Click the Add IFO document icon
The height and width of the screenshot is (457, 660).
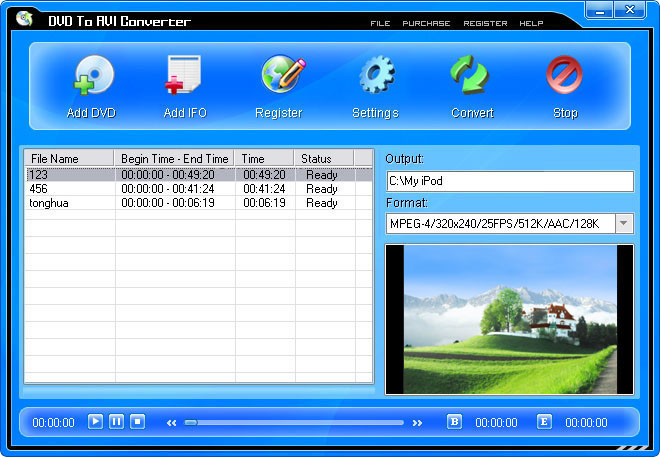pyautogui.click(x=183, y=74)
